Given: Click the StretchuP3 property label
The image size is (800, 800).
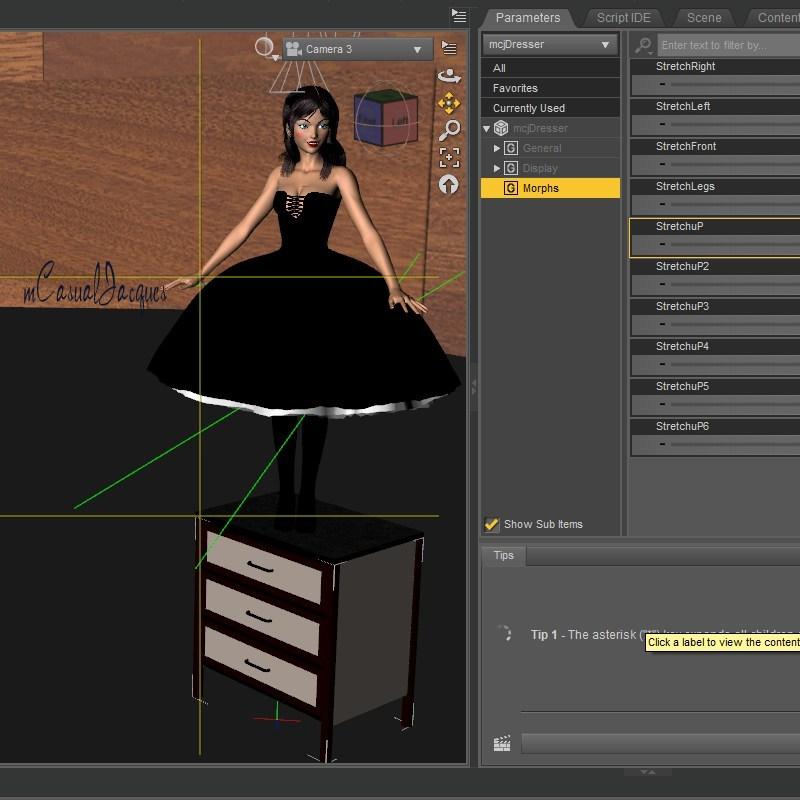Looking at the screenshot, I should click(x=682, y=306).
